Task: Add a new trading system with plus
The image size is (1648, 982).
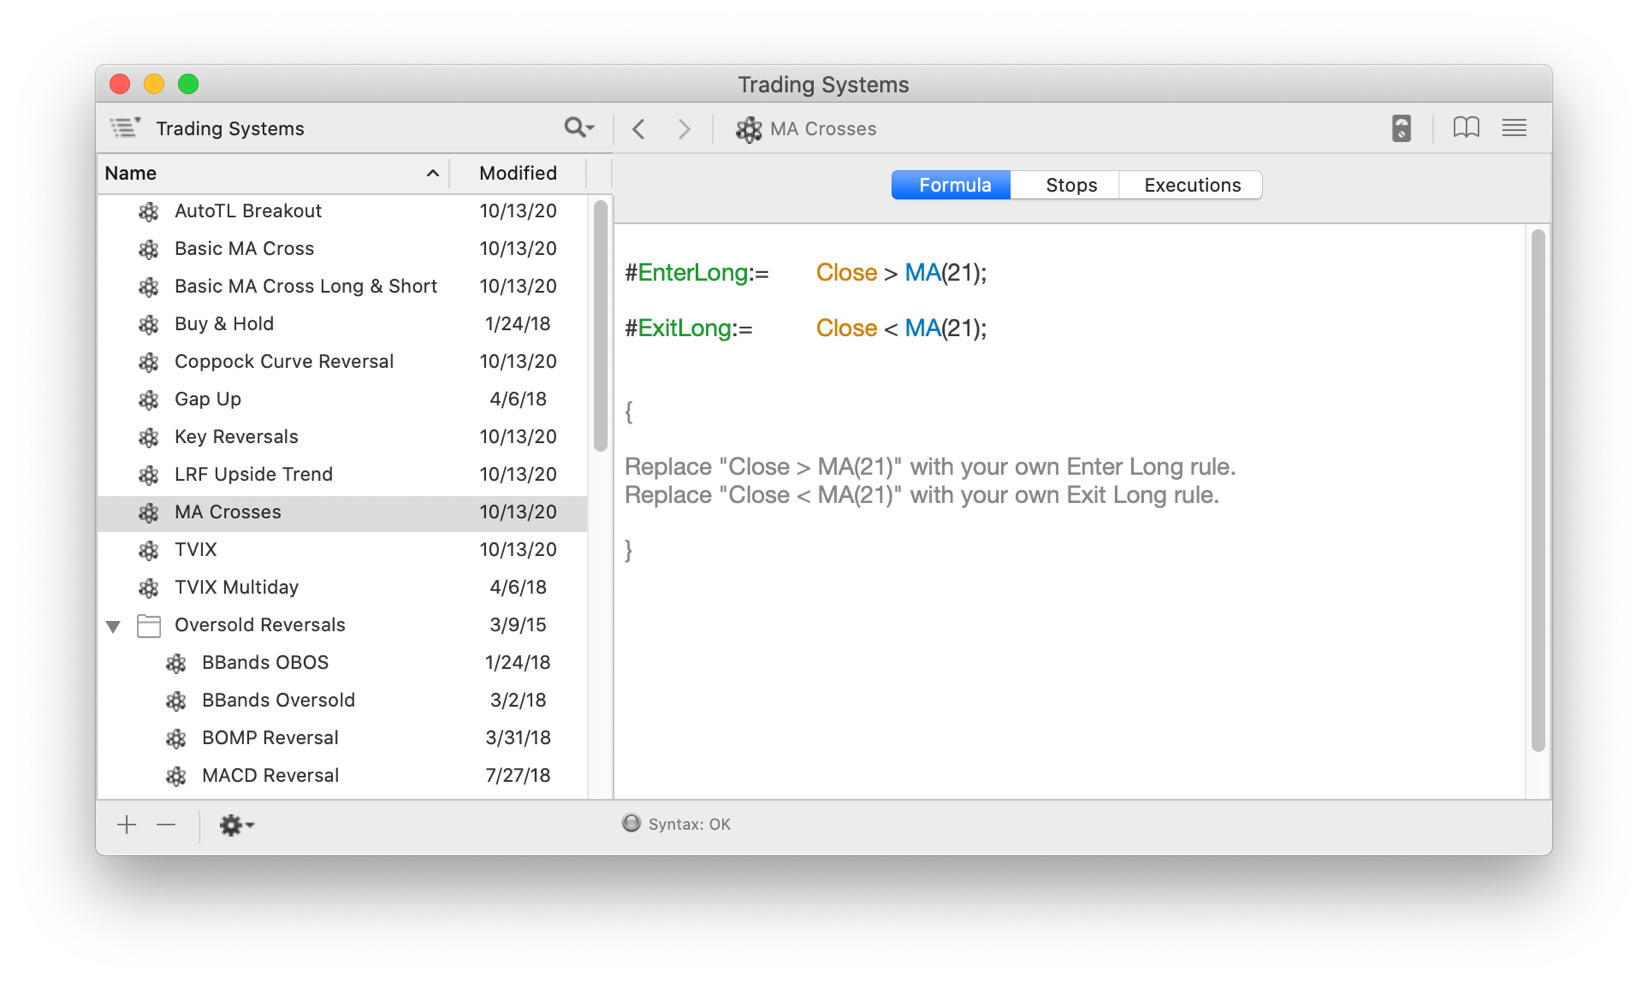Action: point(126,825)
